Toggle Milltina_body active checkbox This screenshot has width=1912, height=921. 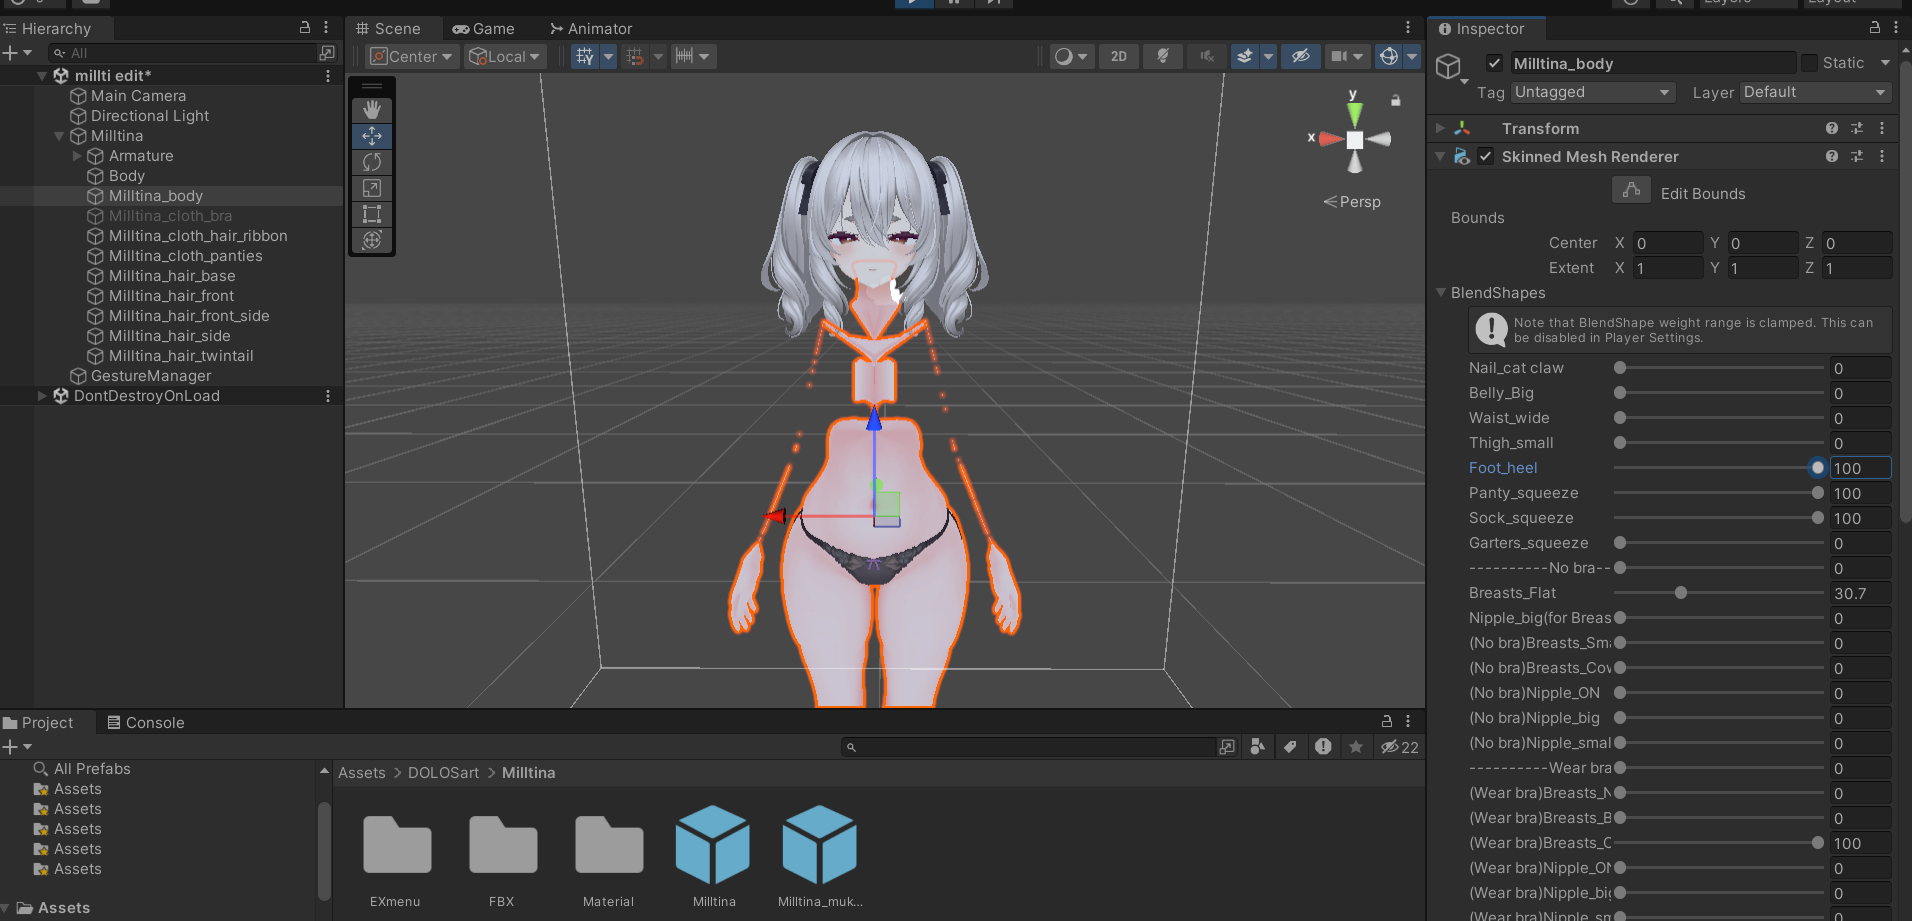[x=1494, y=63]
